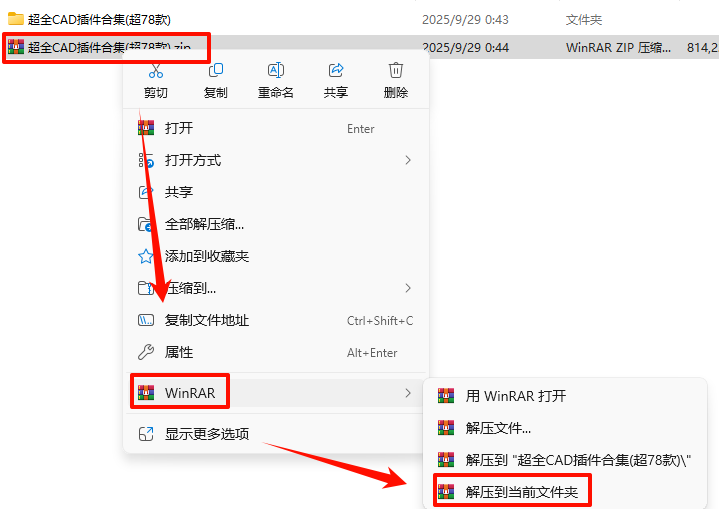Viewport: 719px width, 509px height.
Task: Click the Cut scissors icon
Action: [156, 71]
